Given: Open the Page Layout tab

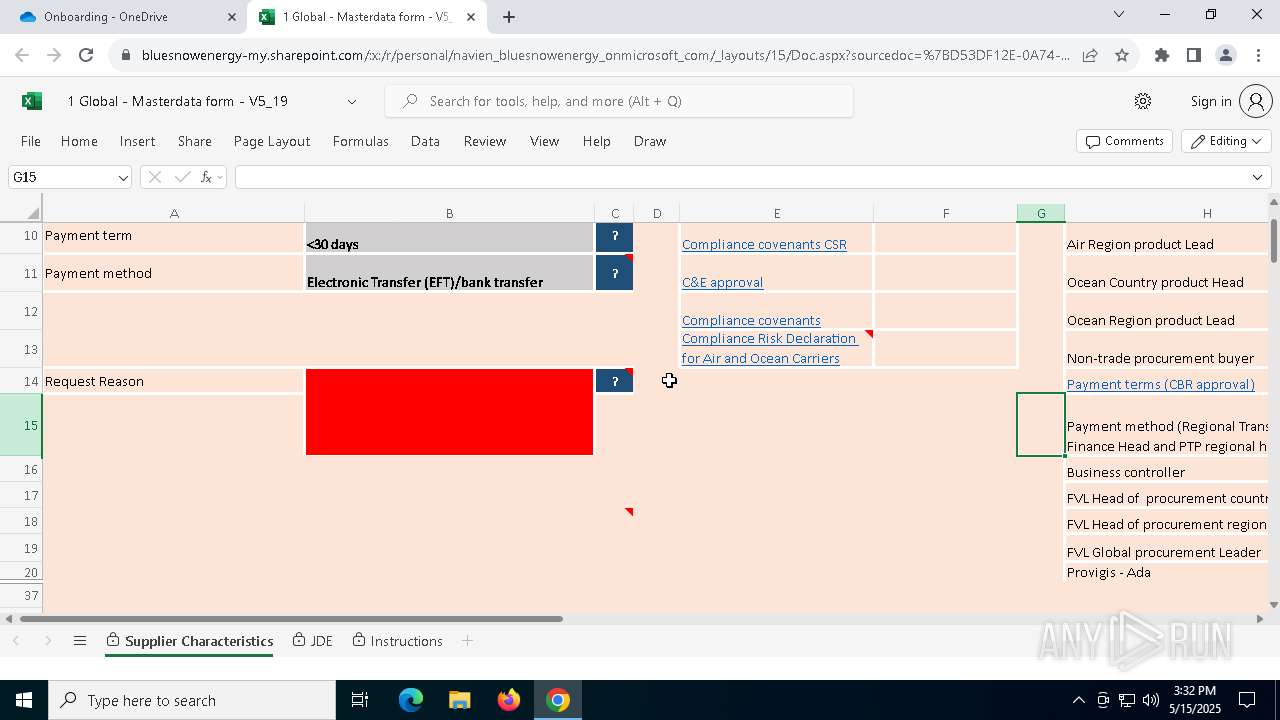Looking at the screenshot, I should 272,141.
